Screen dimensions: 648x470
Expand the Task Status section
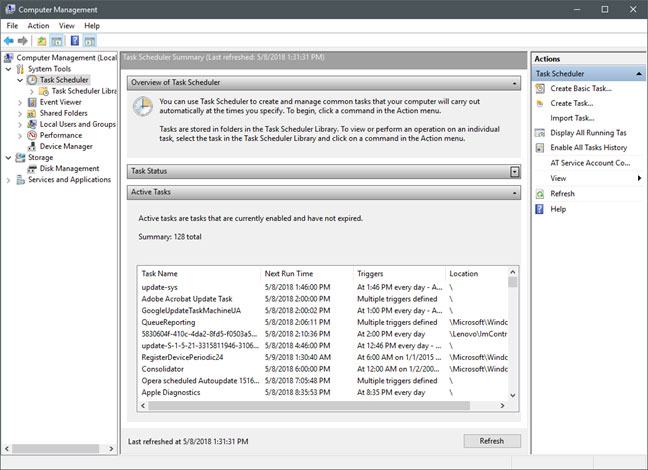[x=515, y=172]
